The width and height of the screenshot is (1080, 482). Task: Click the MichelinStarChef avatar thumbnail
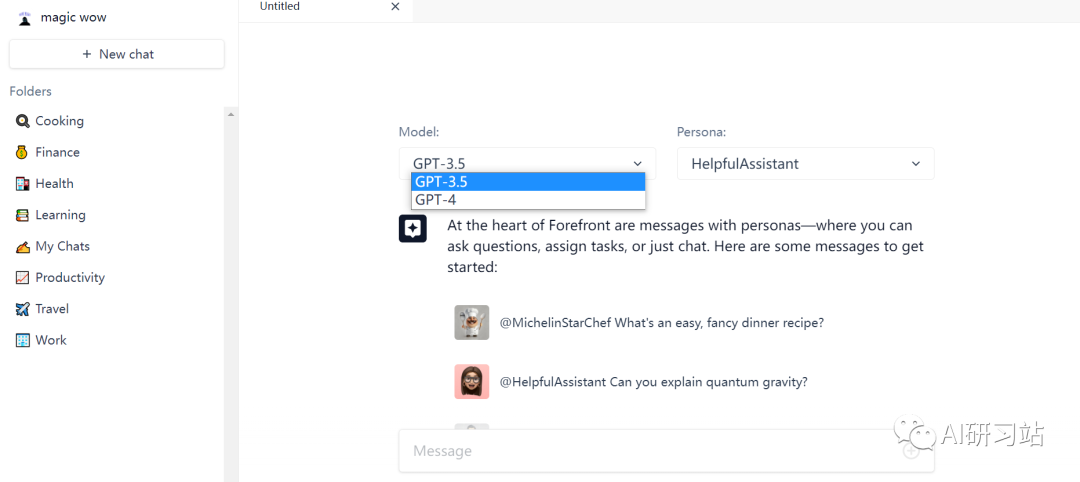472,322
